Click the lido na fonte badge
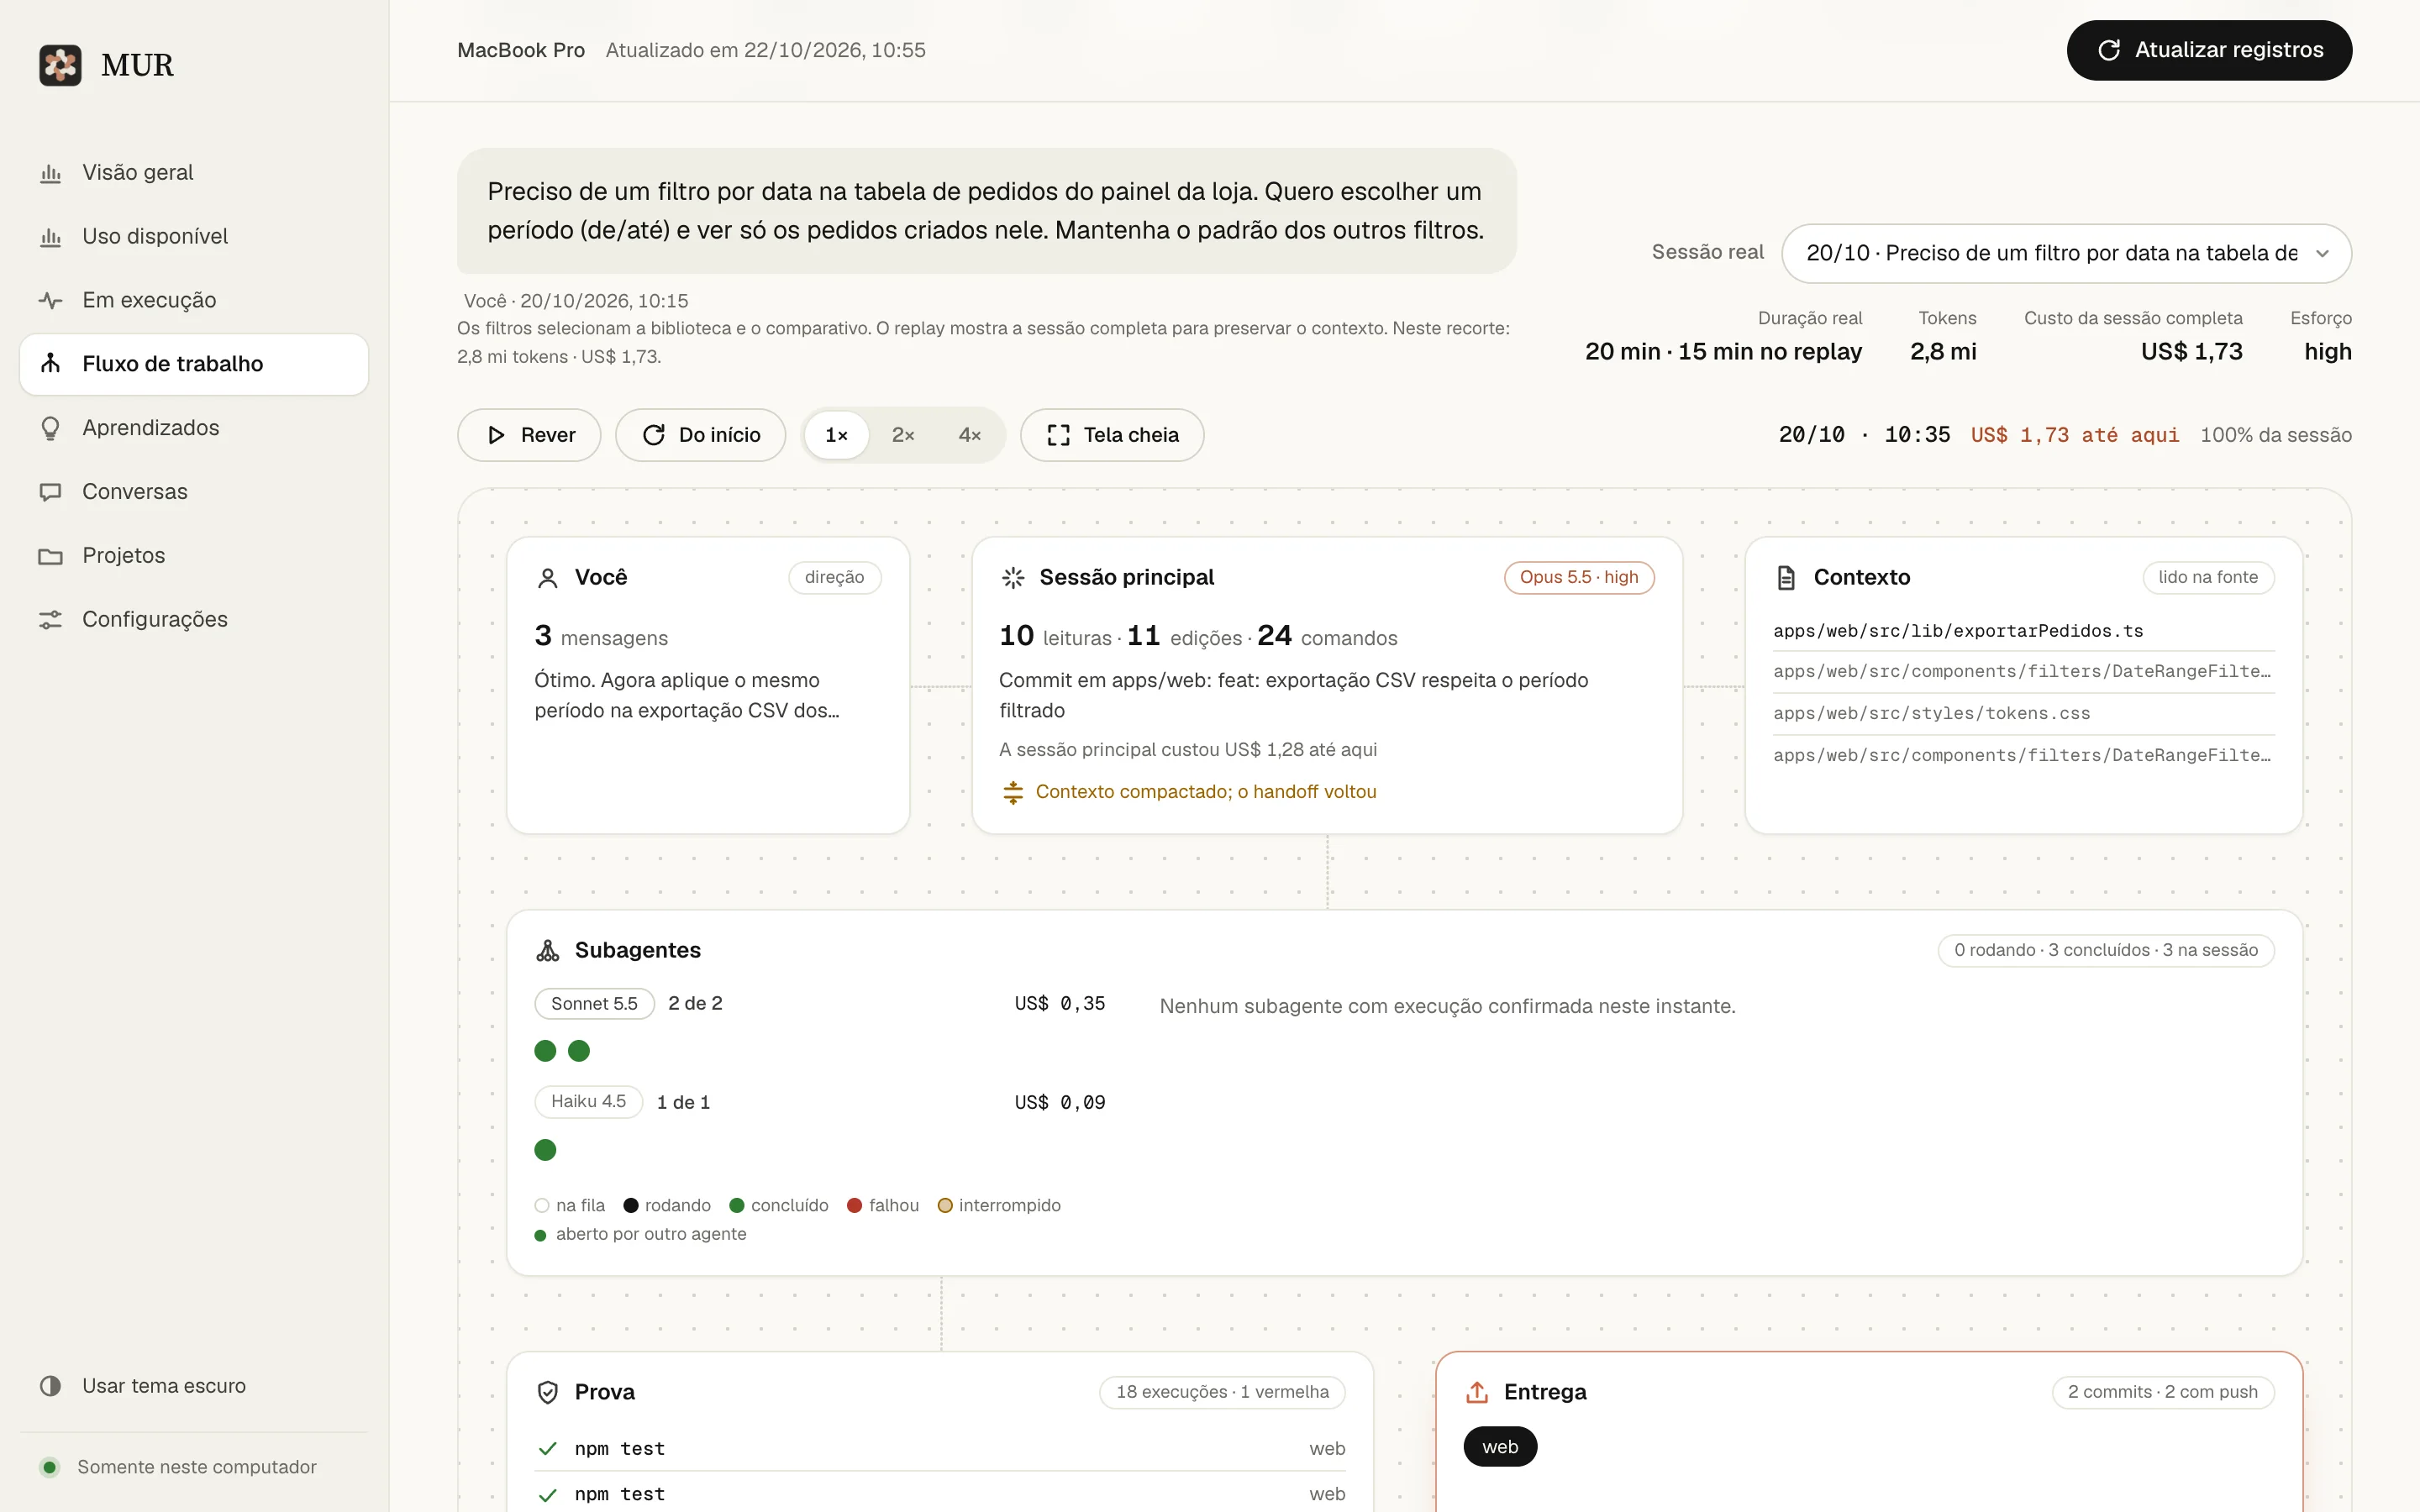 tap(2208, 577)
